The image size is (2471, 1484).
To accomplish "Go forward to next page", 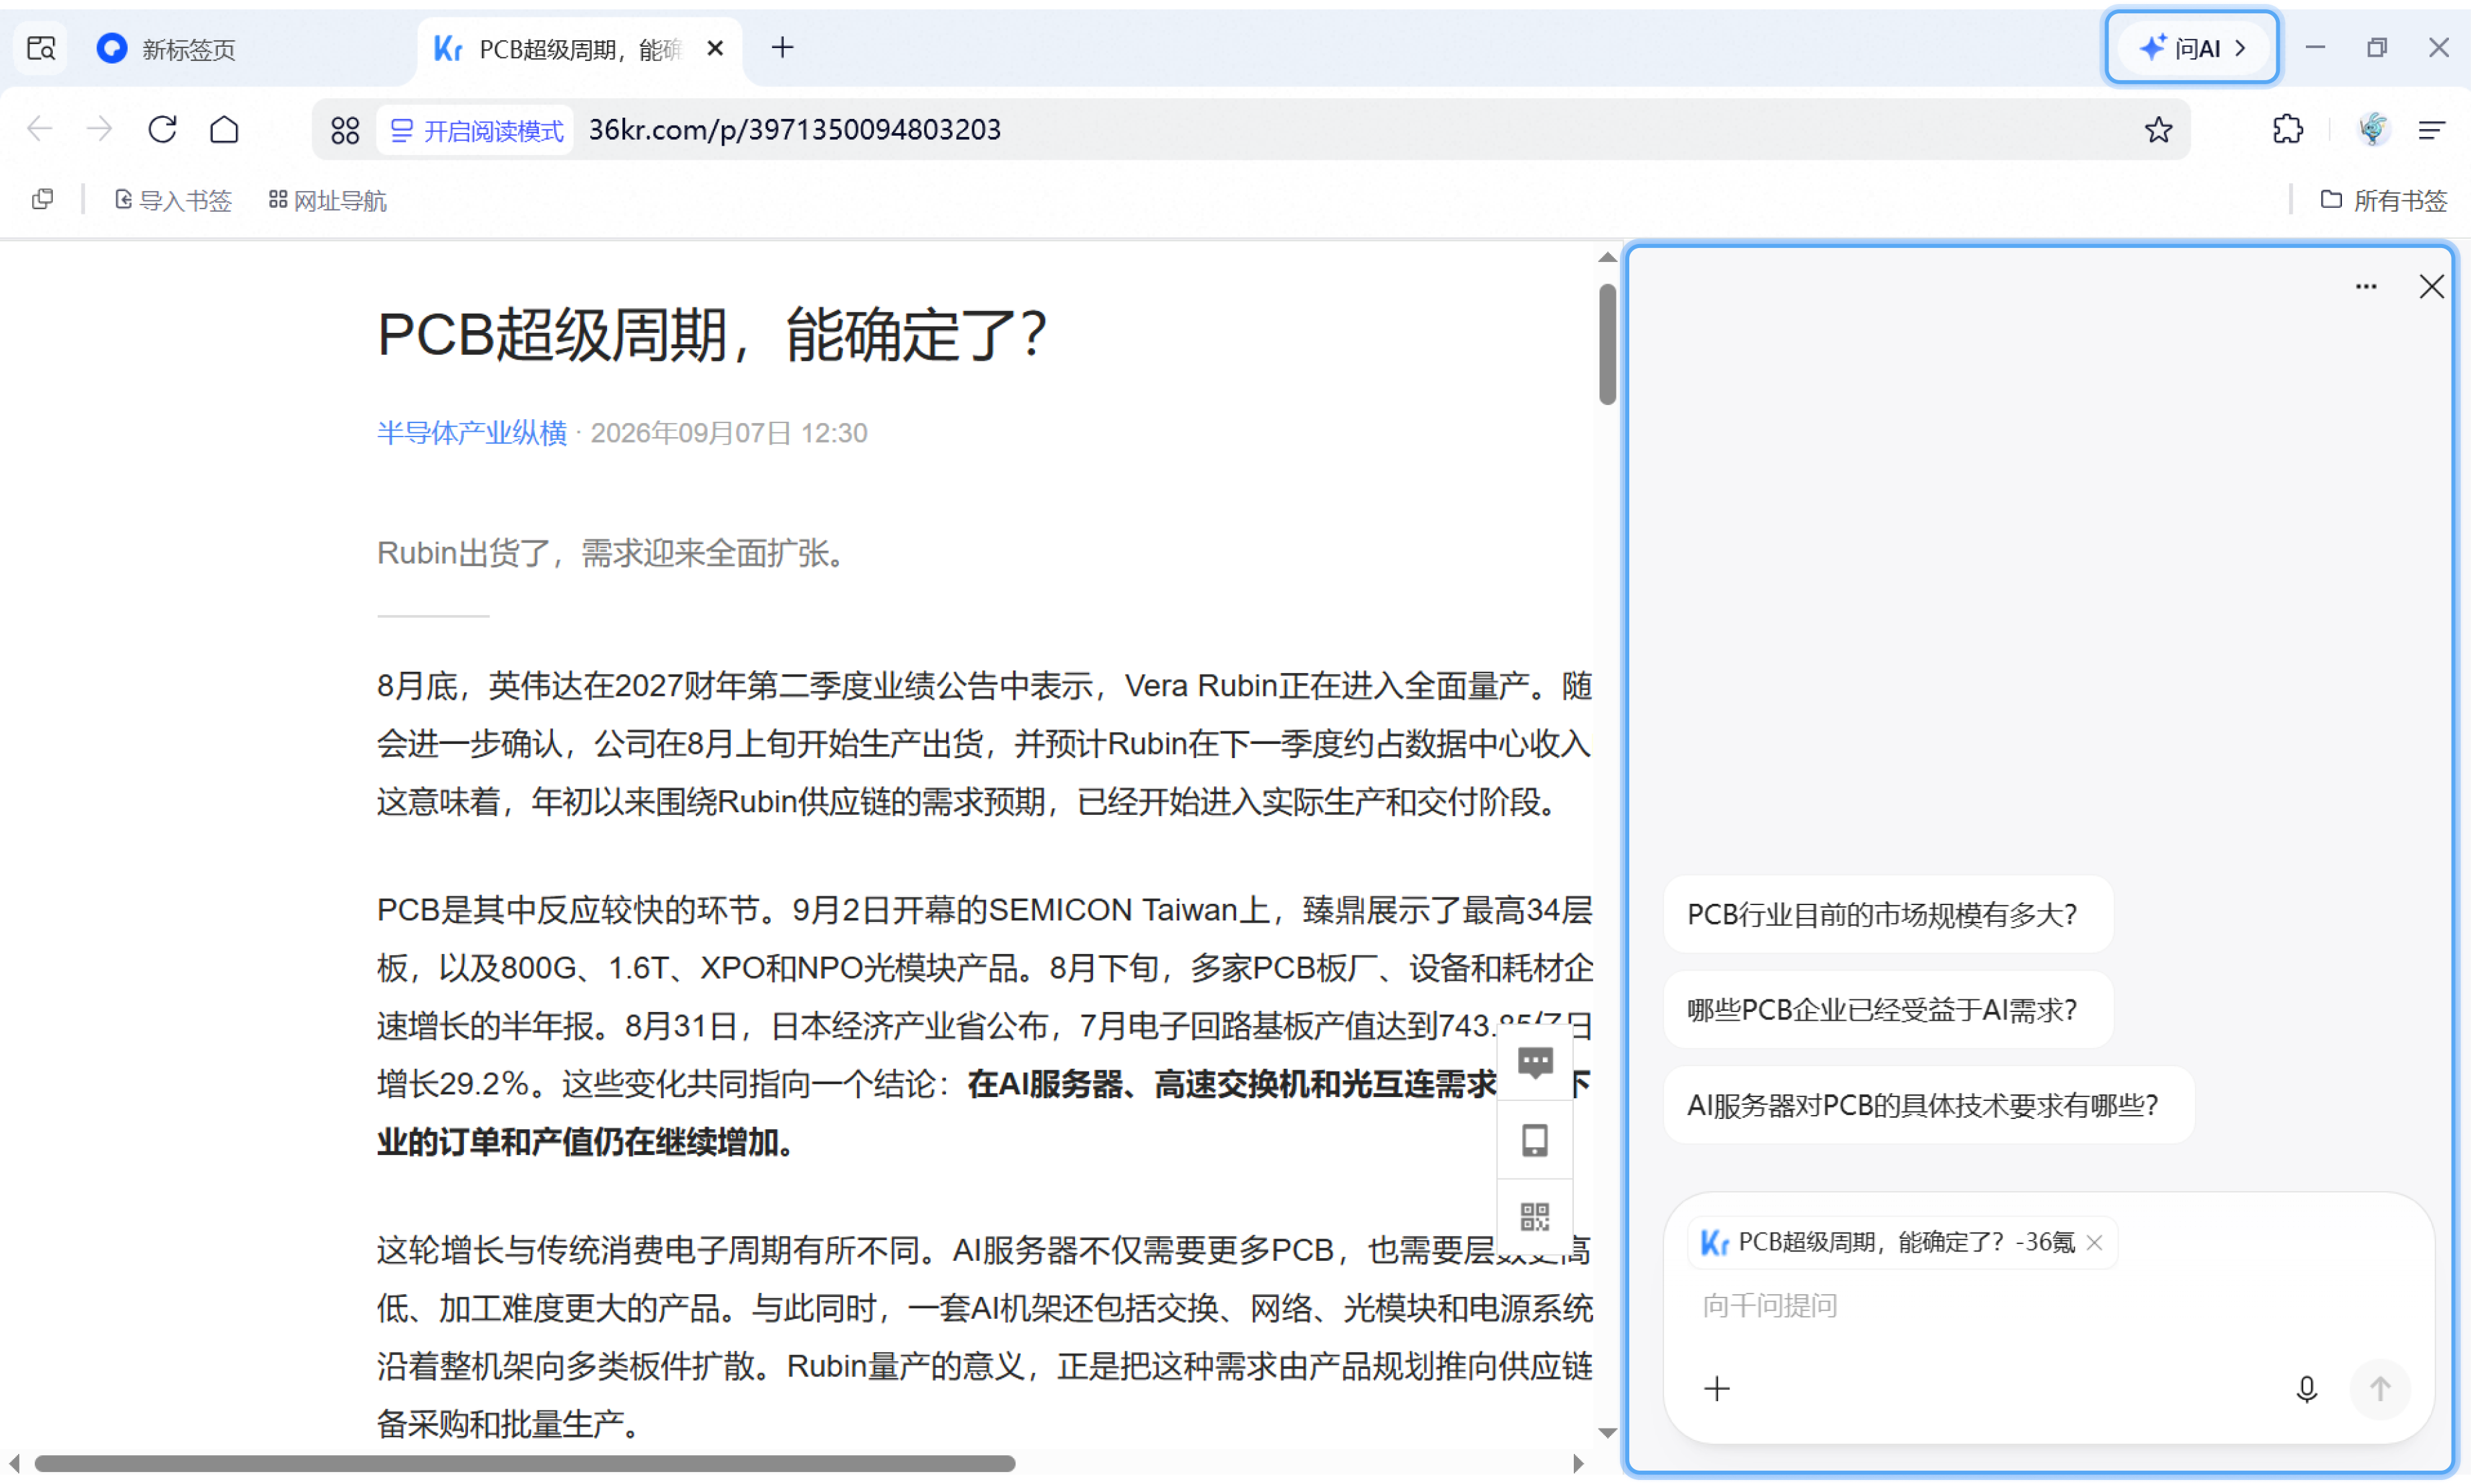I will 99,129.
